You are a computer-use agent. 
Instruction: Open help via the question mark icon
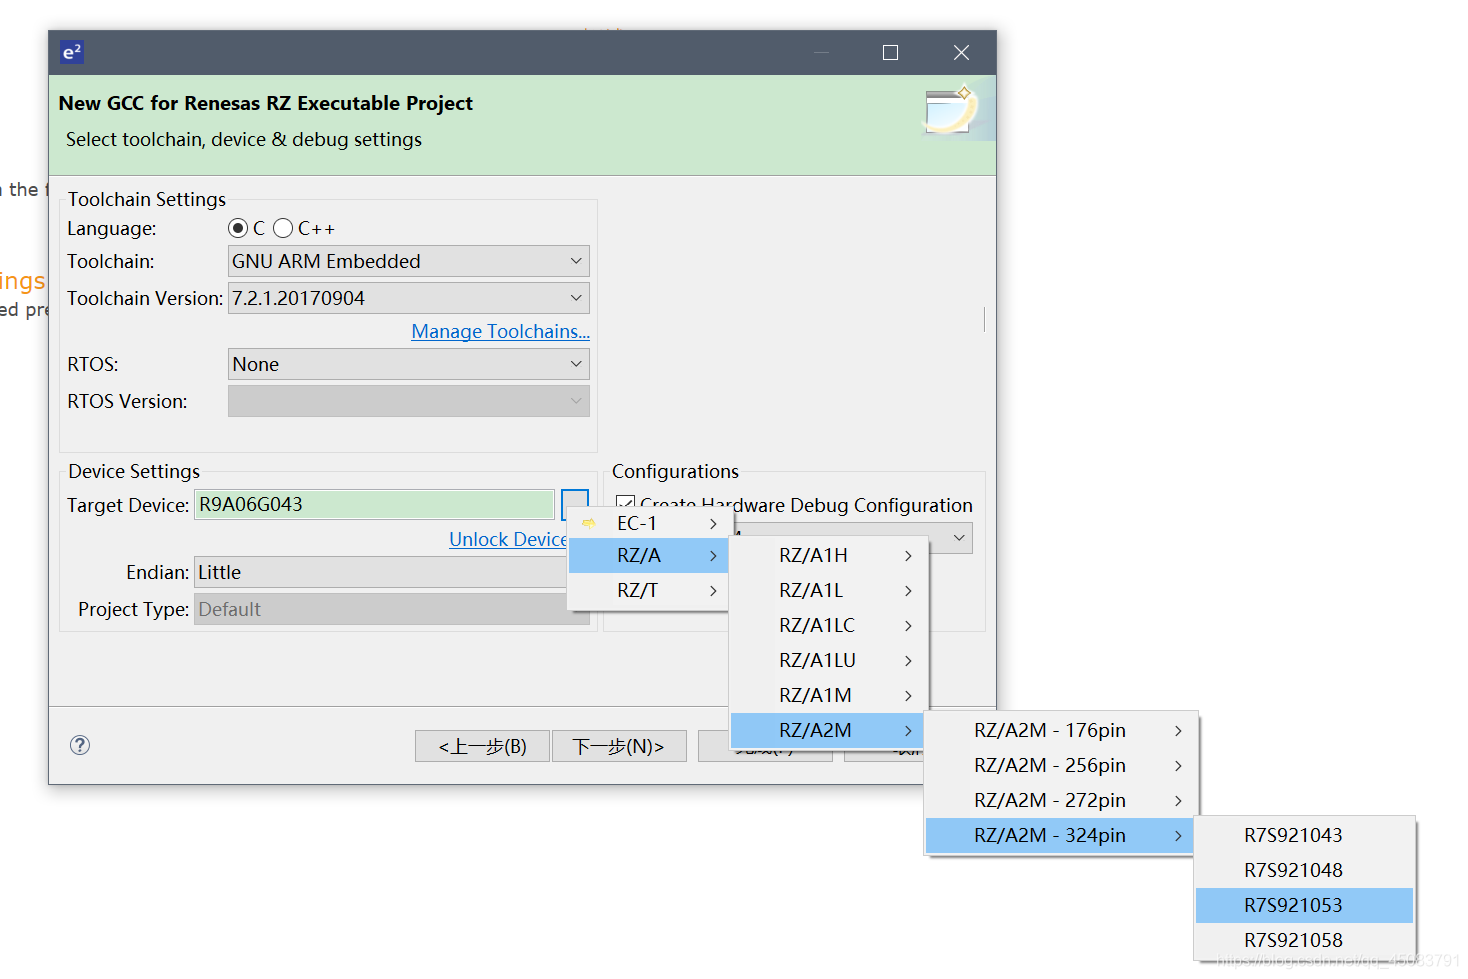coord(80,745)
